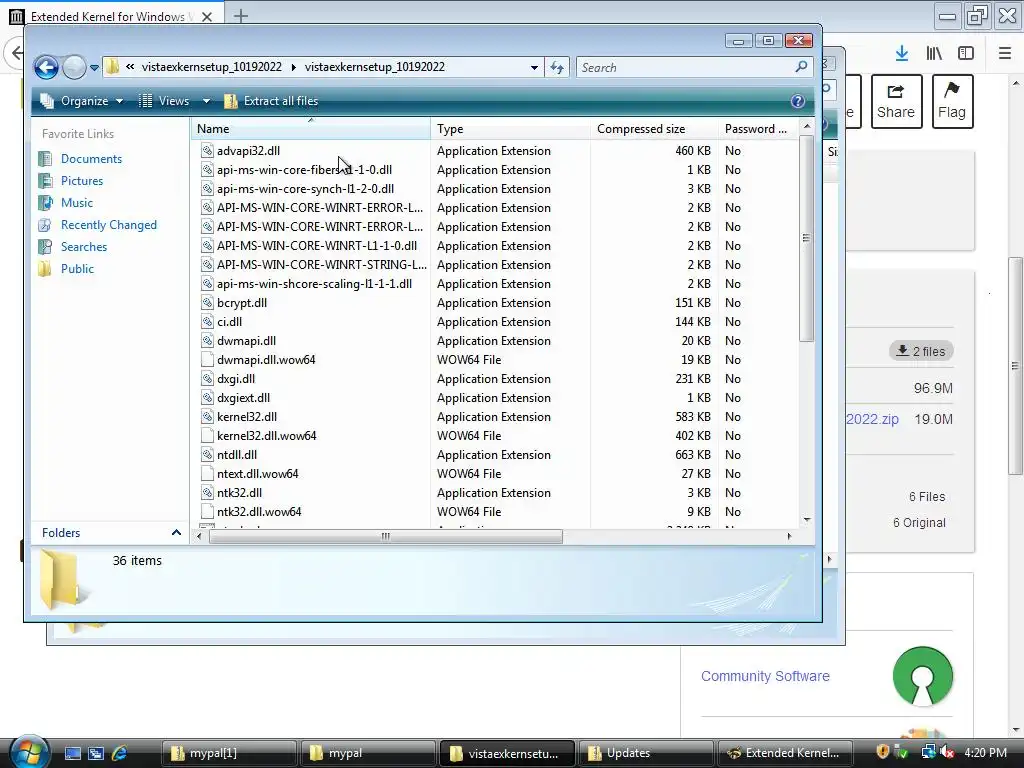Image resolution: width=1024 pixels, height=768 pixels.
Task: Expand the Views dropdown arrow
Action: pos(206,101)
